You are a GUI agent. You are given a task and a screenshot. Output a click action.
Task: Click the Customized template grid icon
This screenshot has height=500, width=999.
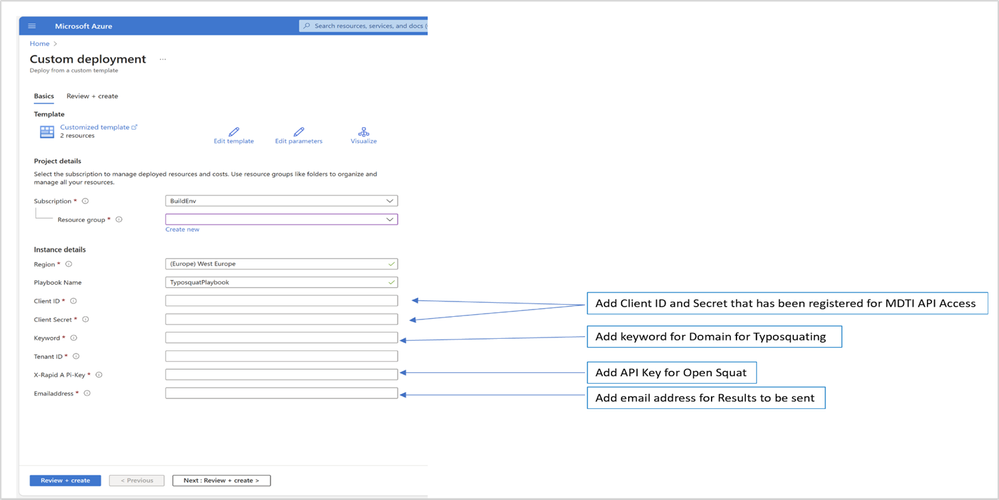click(47, 132)
